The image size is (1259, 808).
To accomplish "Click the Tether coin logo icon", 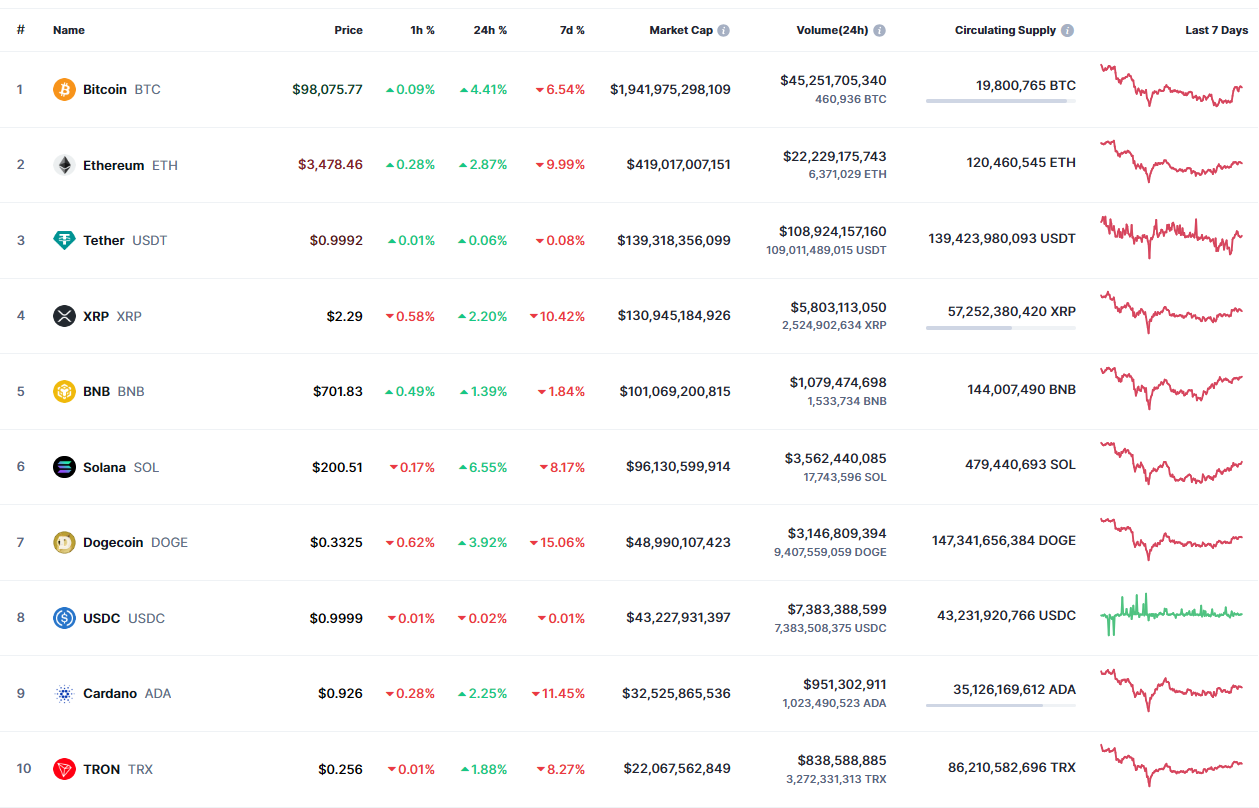I will (64, 240).
